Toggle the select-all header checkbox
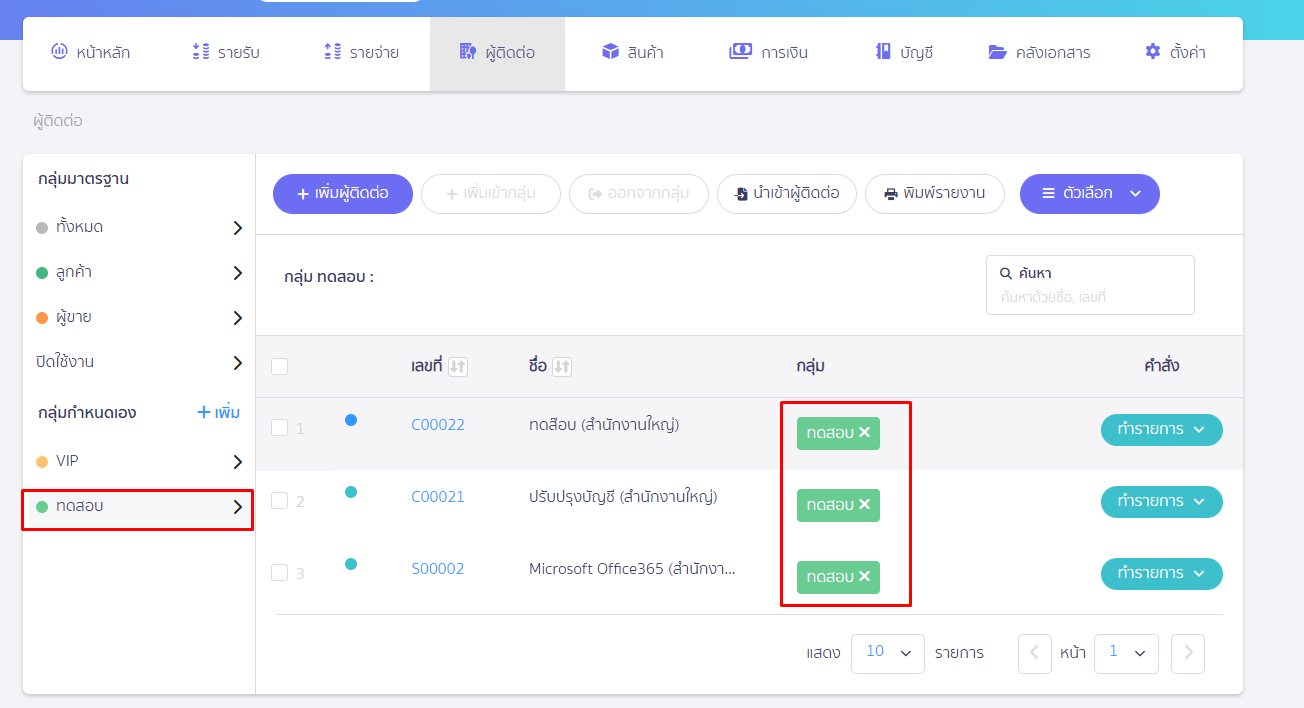Image resolution: width=1304 pixels, height=708 pixels. pyautogui.click(x=280, y=367)
